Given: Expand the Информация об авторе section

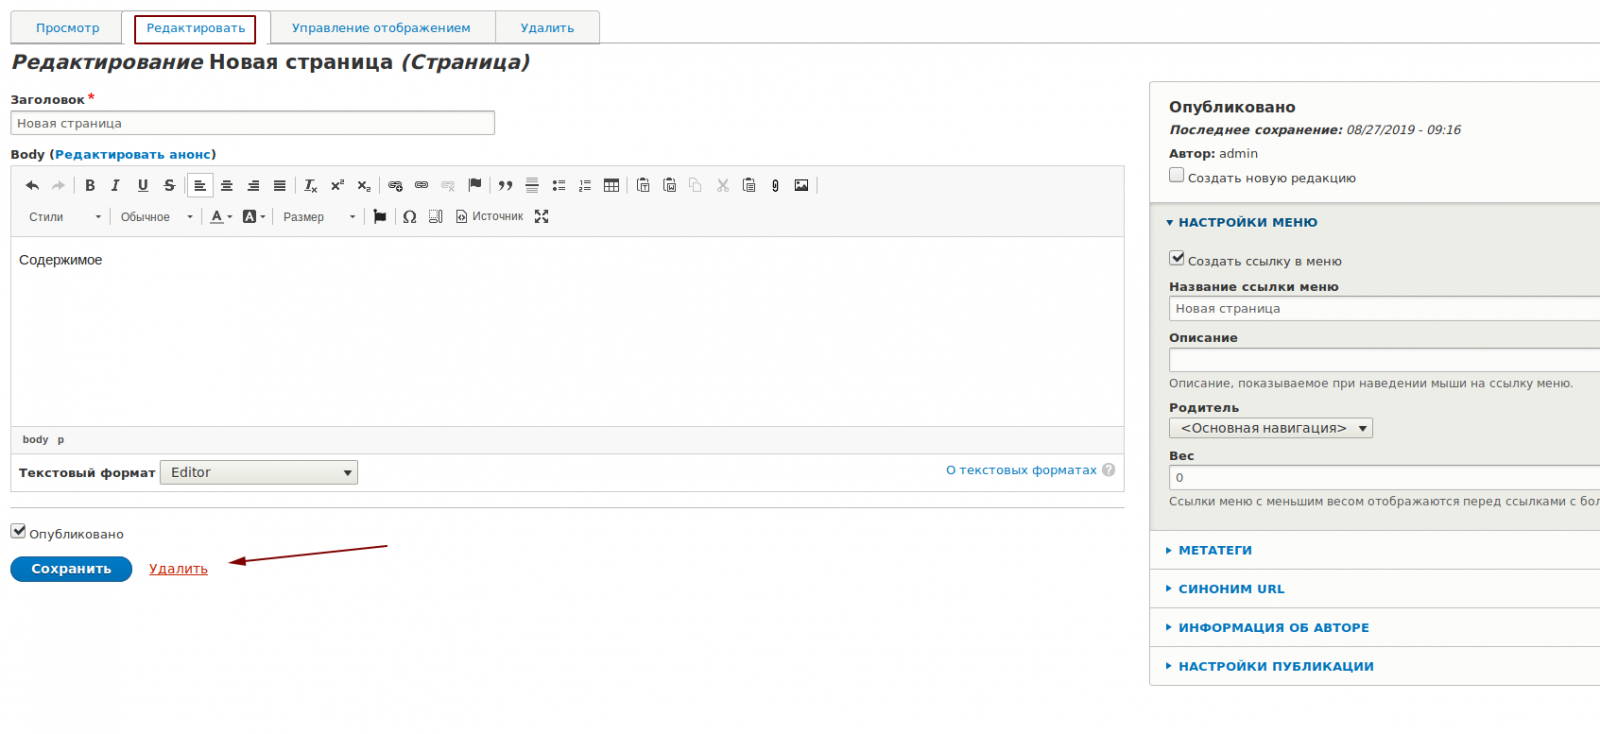Looking at the screenshot, I should click(1273, 628).
